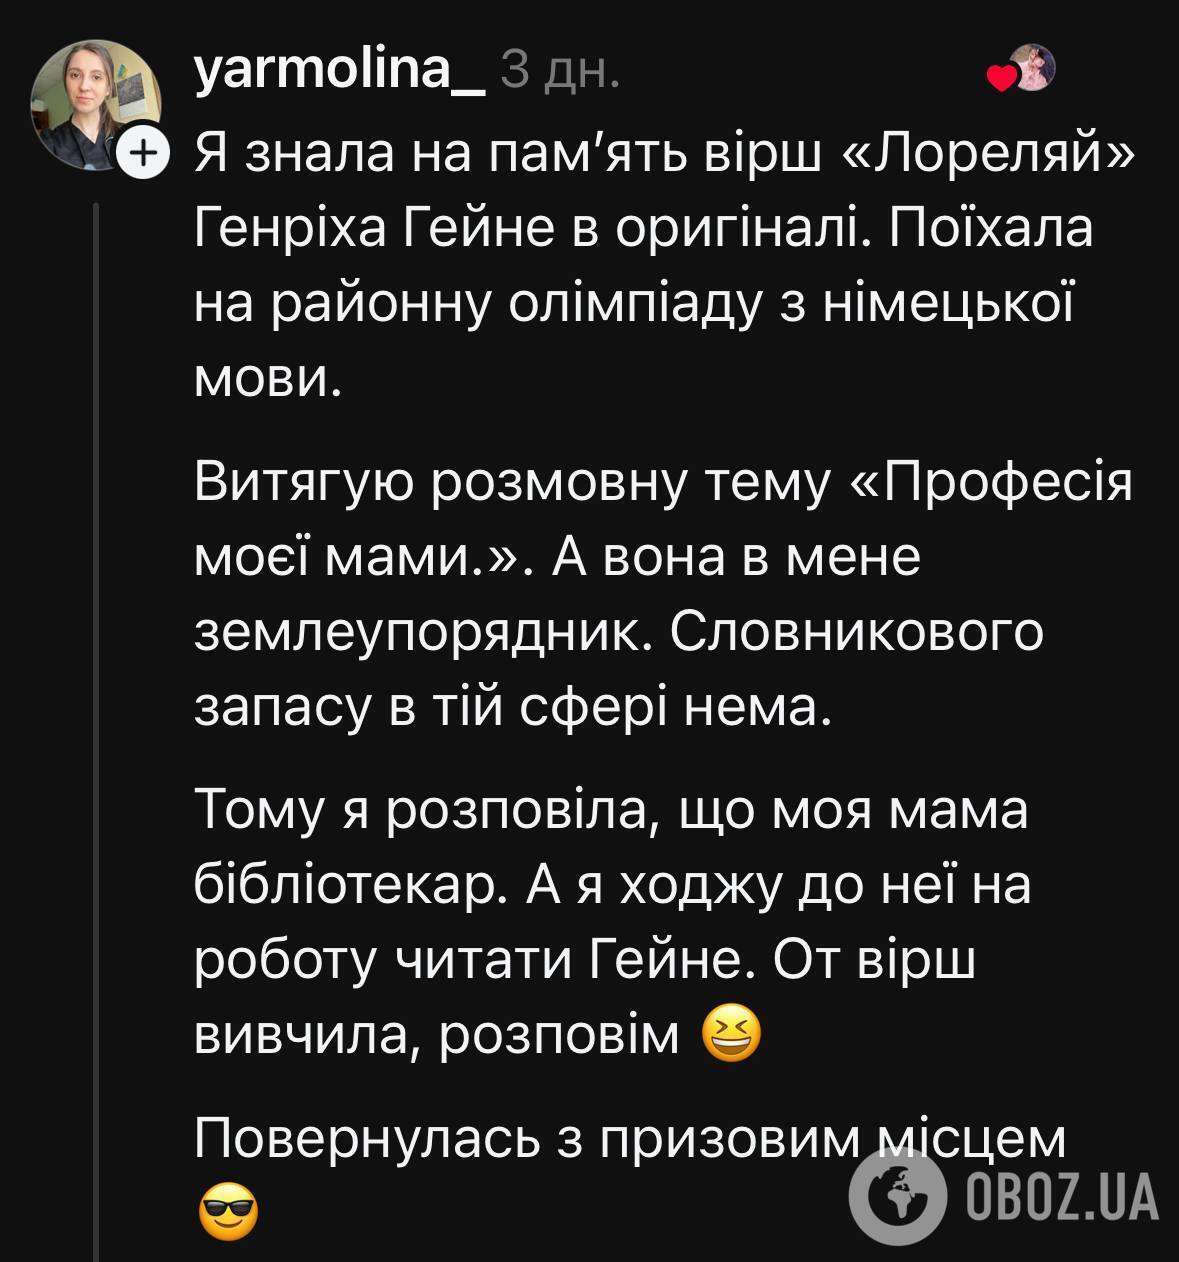The height and width of the screenshot is (1262, 1179).
Task: Click the vertical reply thread bar
Action: (94, 700)
